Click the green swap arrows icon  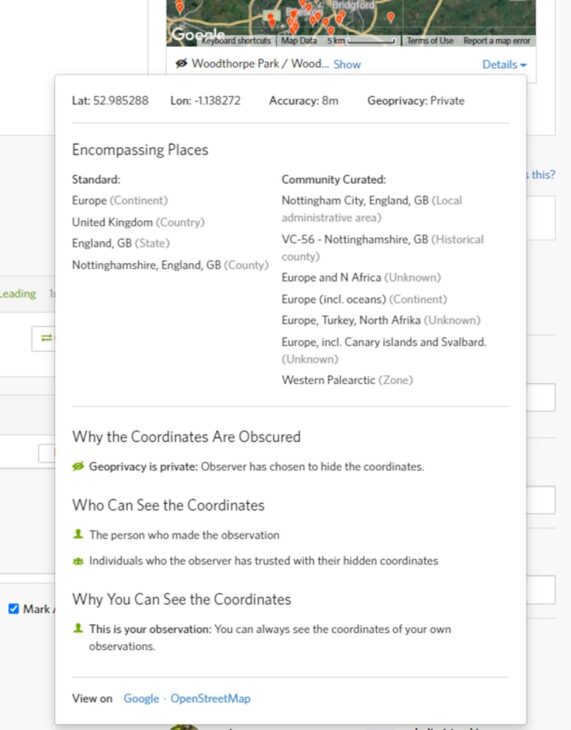tap(47, 338)
